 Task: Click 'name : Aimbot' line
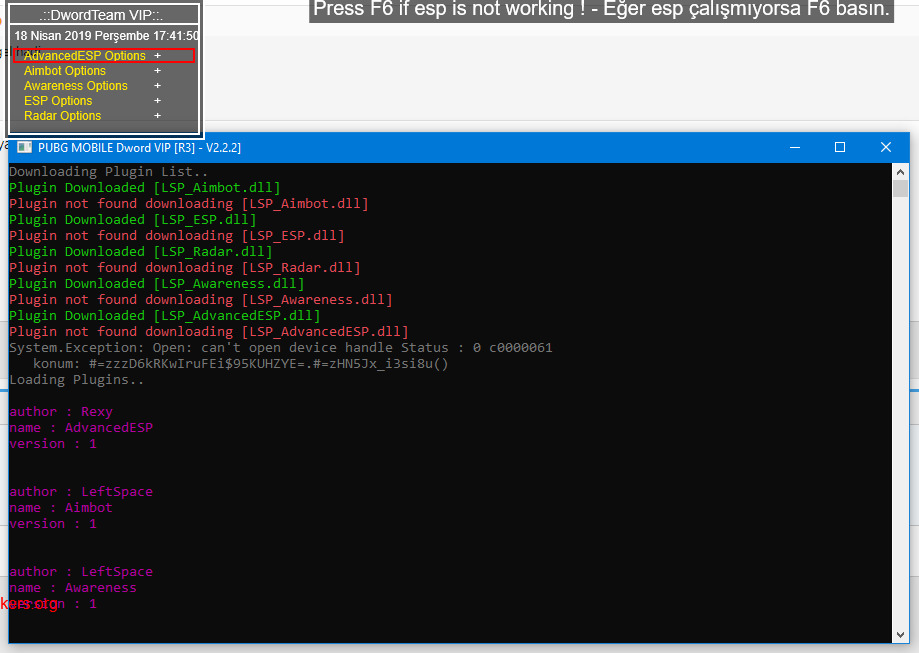[61, 508]
